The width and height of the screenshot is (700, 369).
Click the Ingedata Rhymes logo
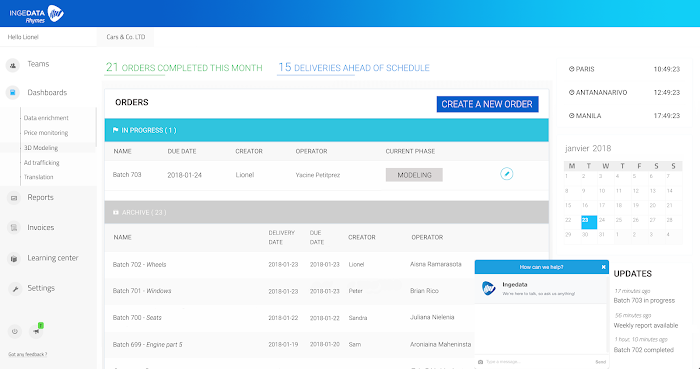37,14
